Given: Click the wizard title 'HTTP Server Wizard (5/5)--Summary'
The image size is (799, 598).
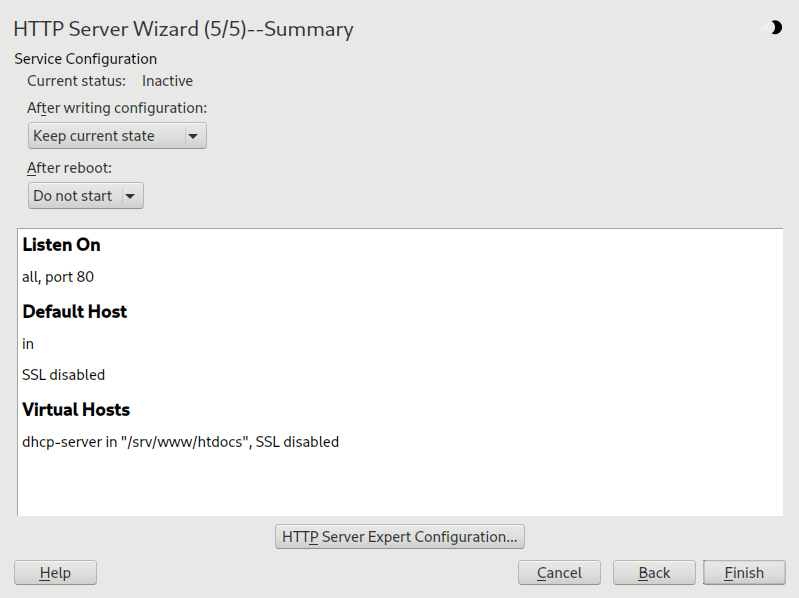Looking at the screenshot, I should 183,30.
